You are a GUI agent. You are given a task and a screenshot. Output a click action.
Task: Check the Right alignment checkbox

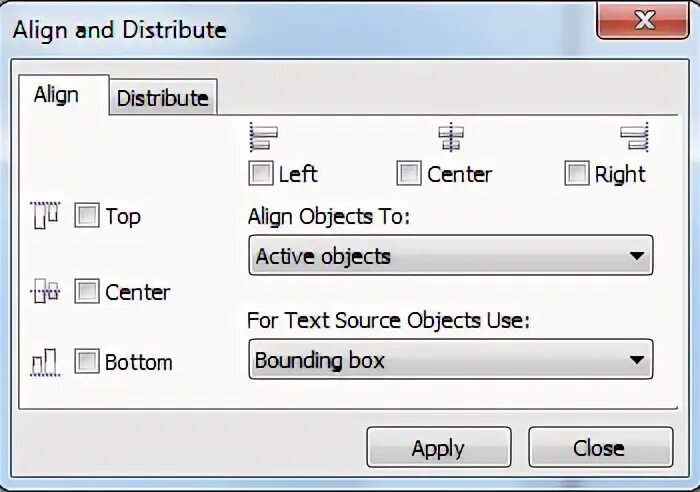click(x=577, y=174)
